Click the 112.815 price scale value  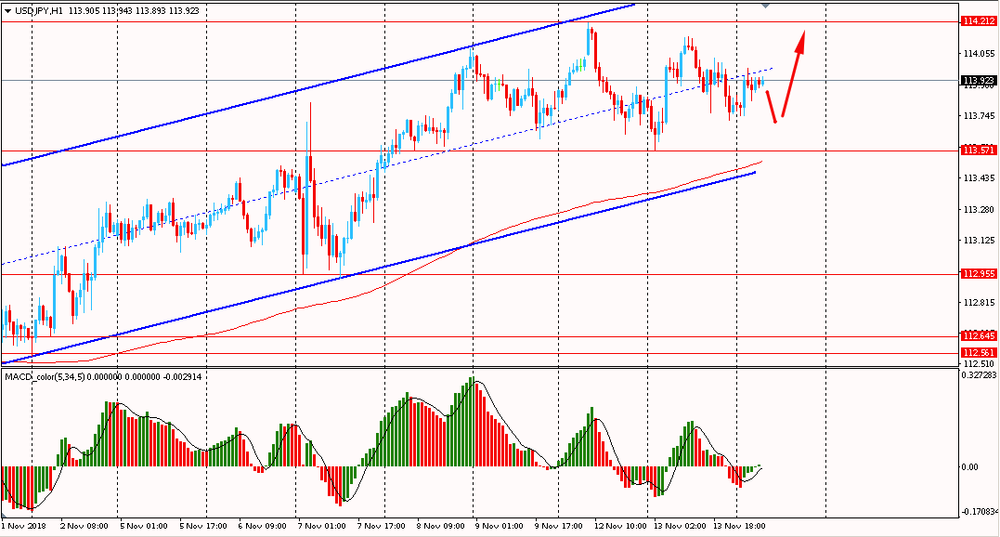[x=978, y=302]
